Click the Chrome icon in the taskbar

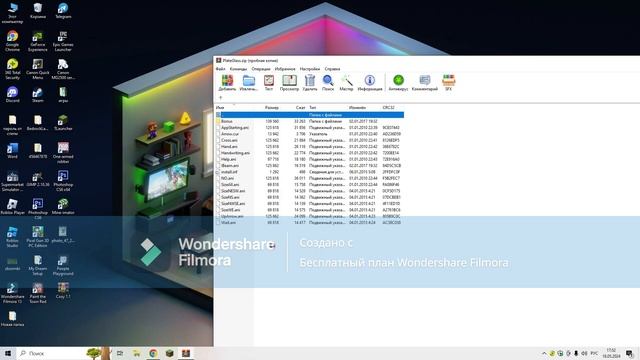pyautogui.click(x=153, y=353)
